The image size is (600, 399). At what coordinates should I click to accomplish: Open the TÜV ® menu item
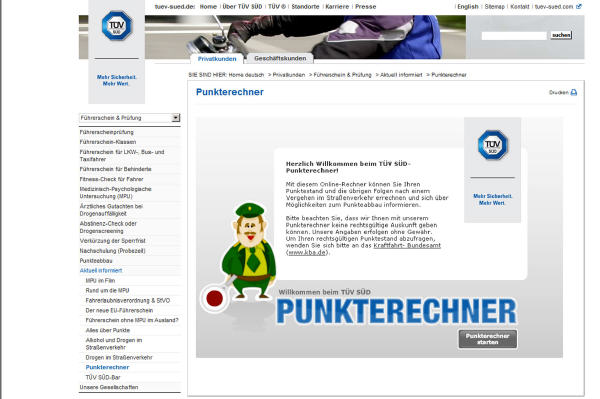(277, 7)
